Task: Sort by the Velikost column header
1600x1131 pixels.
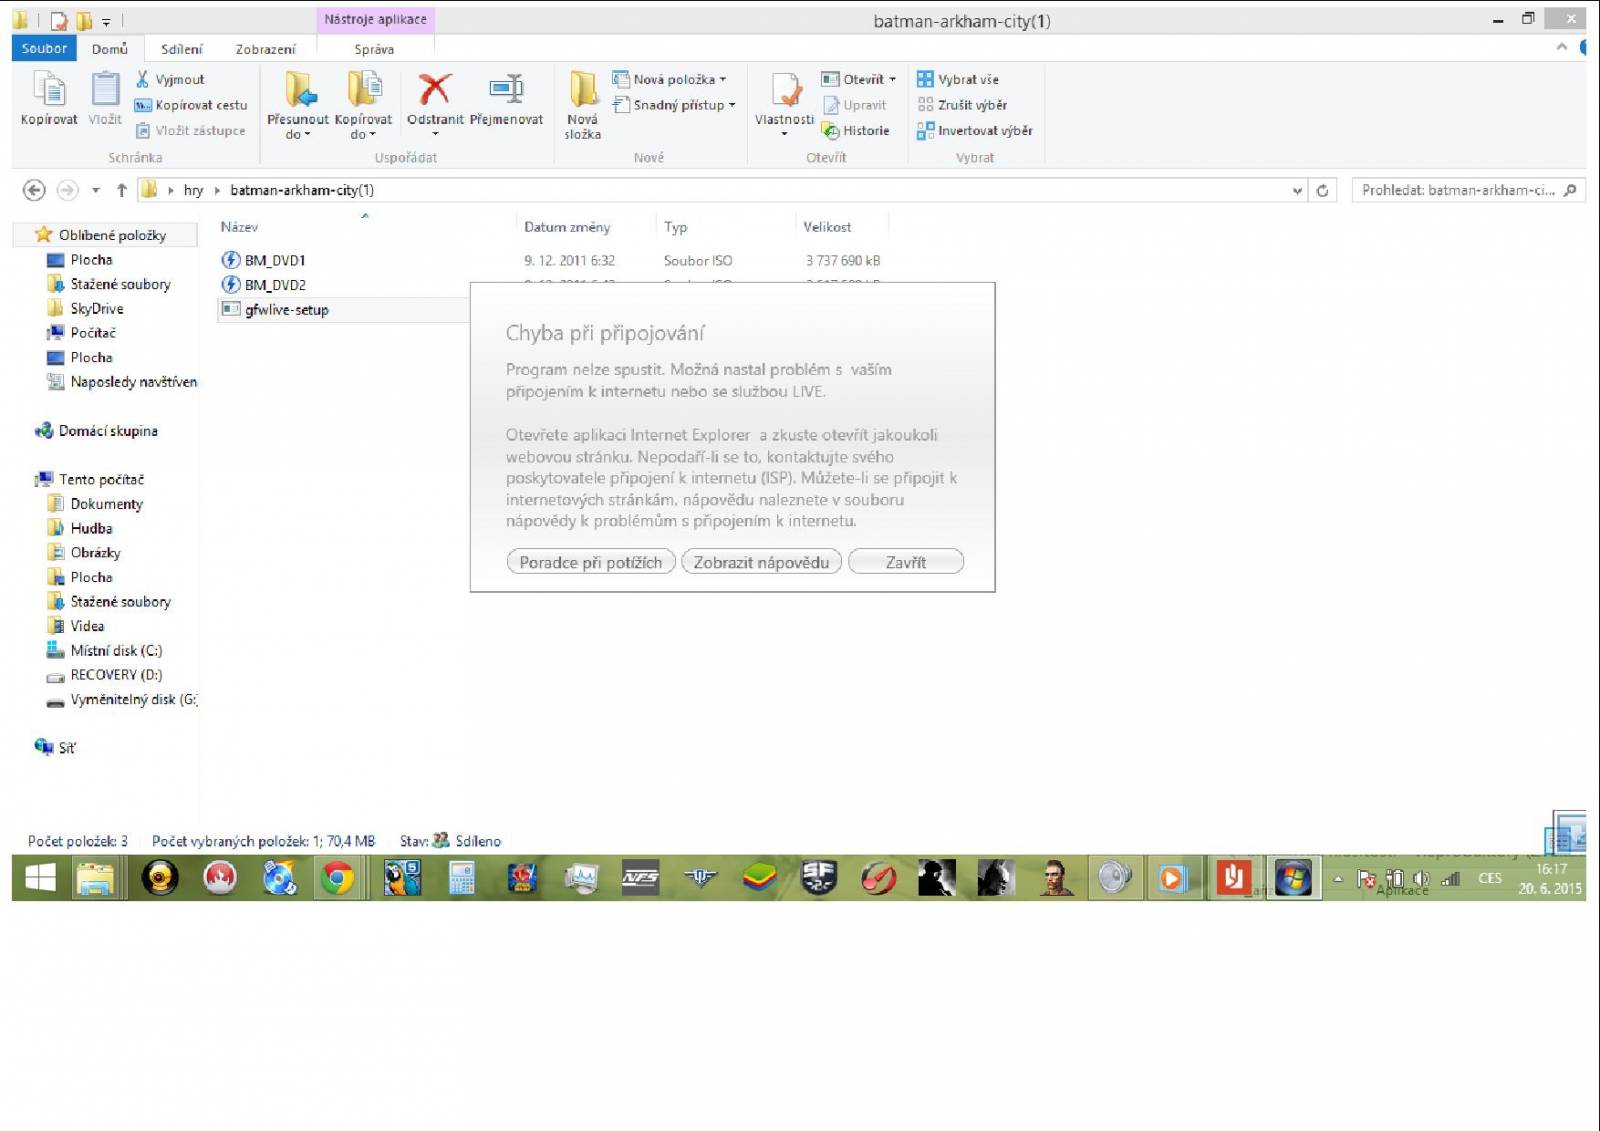Action: (827, 227)
